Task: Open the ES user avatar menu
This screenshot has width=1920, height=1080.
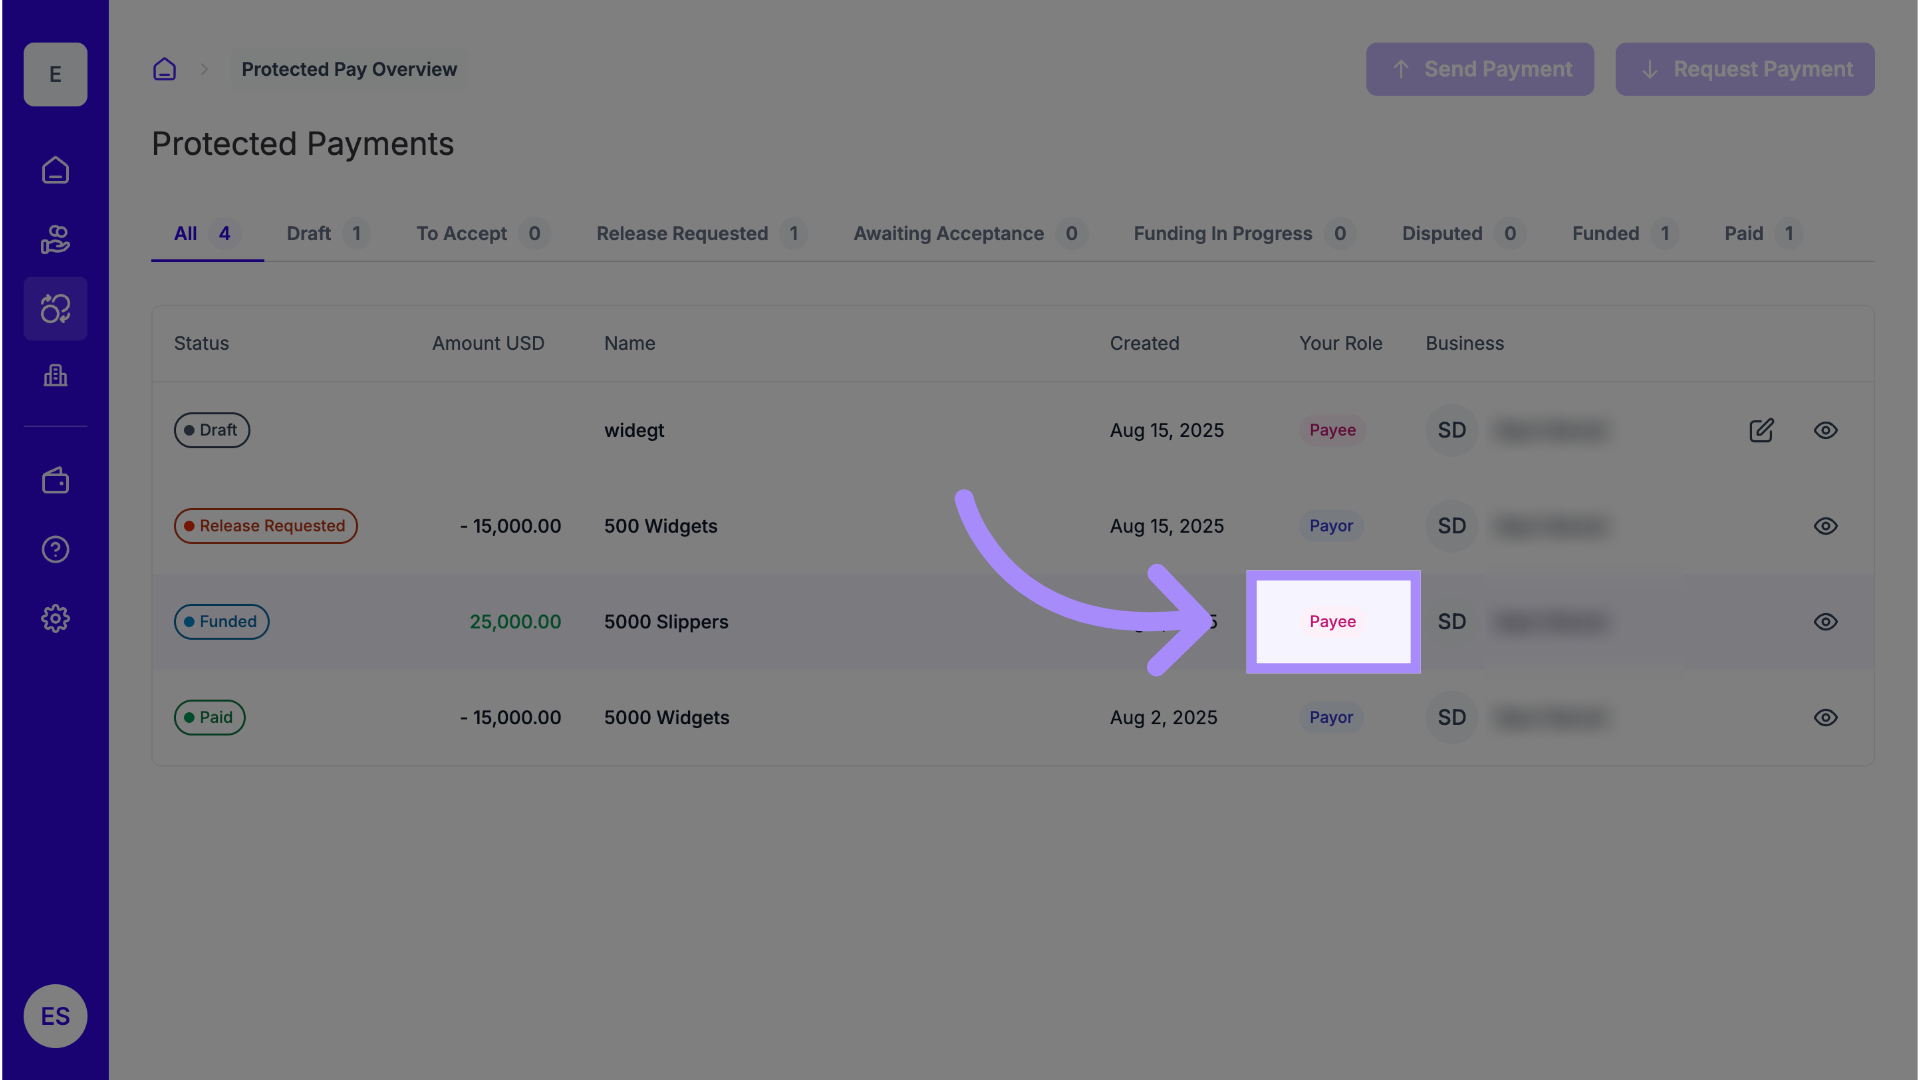Action: pyautogui.click(x=55, y=1016)
